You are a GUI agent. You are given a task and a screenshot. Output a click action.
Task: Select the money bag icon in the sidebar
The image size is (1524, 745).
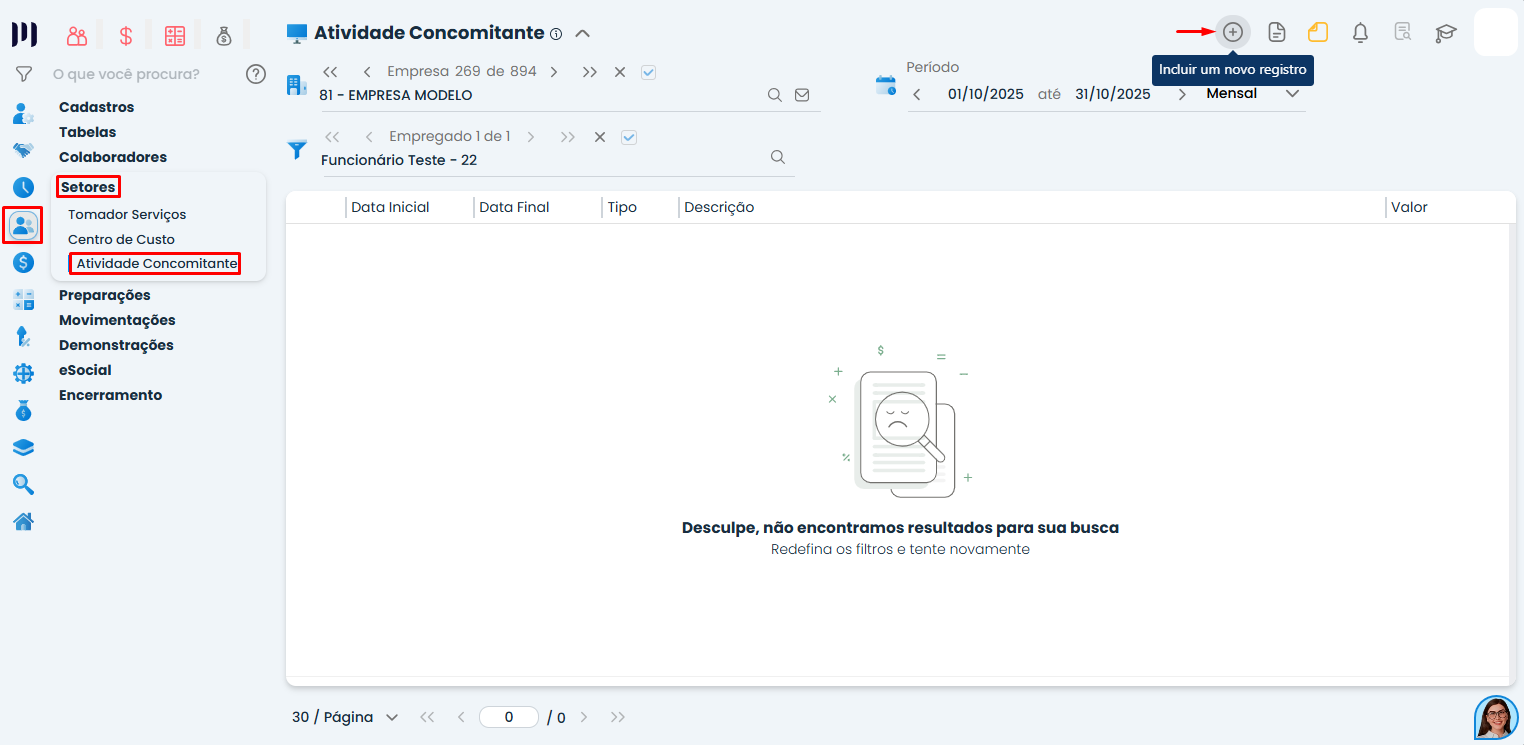point(22,410)
